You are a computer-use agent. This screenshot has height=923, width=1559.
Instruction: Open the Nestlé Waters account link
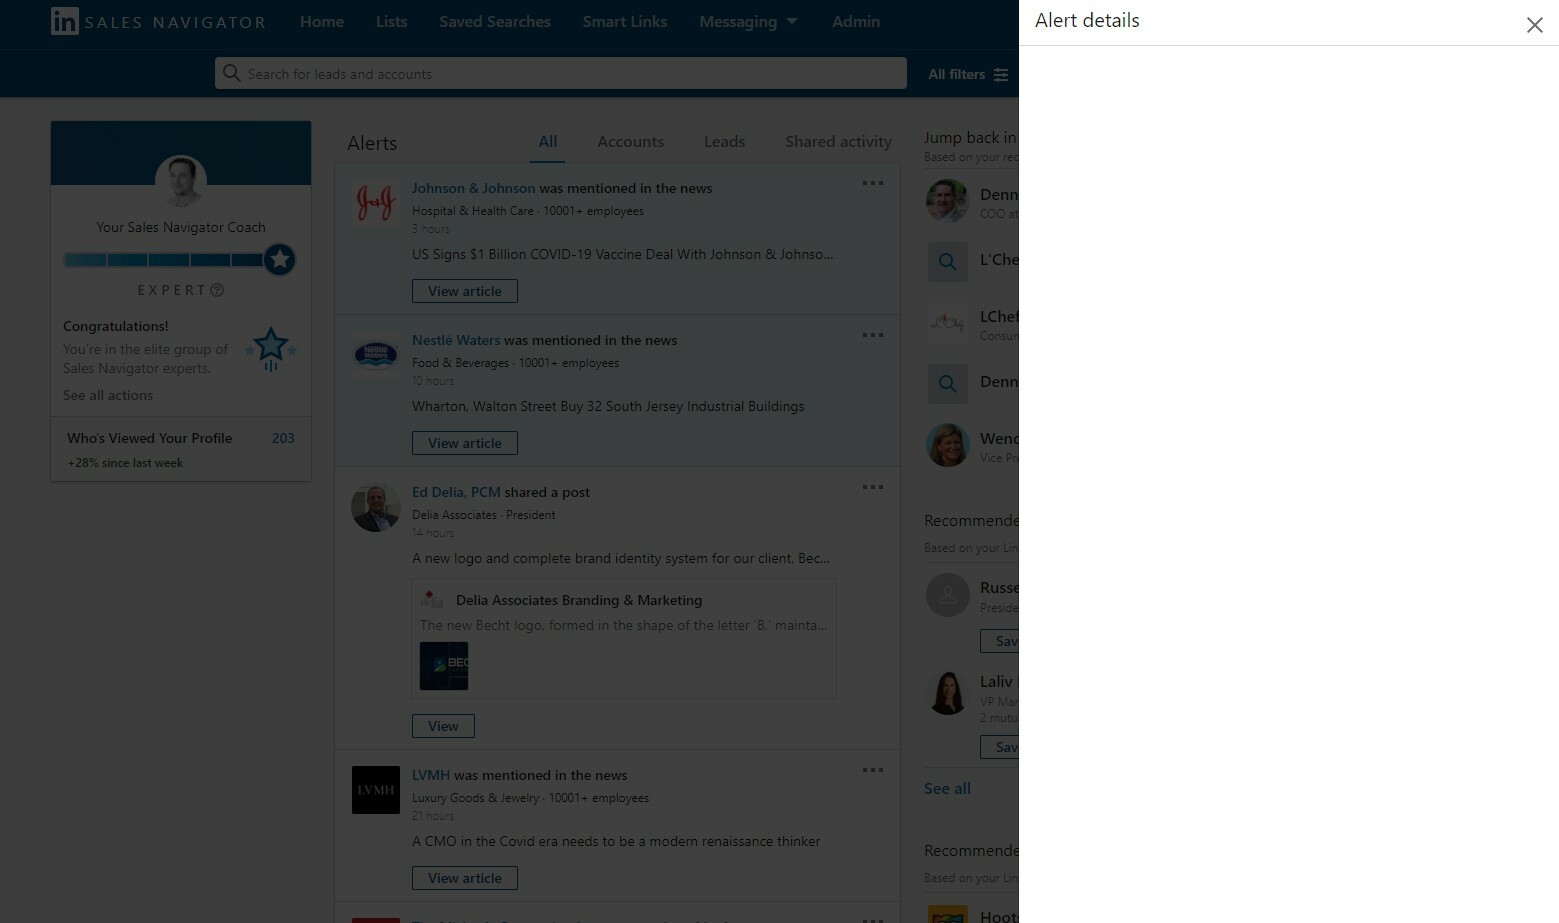(456, 340)
